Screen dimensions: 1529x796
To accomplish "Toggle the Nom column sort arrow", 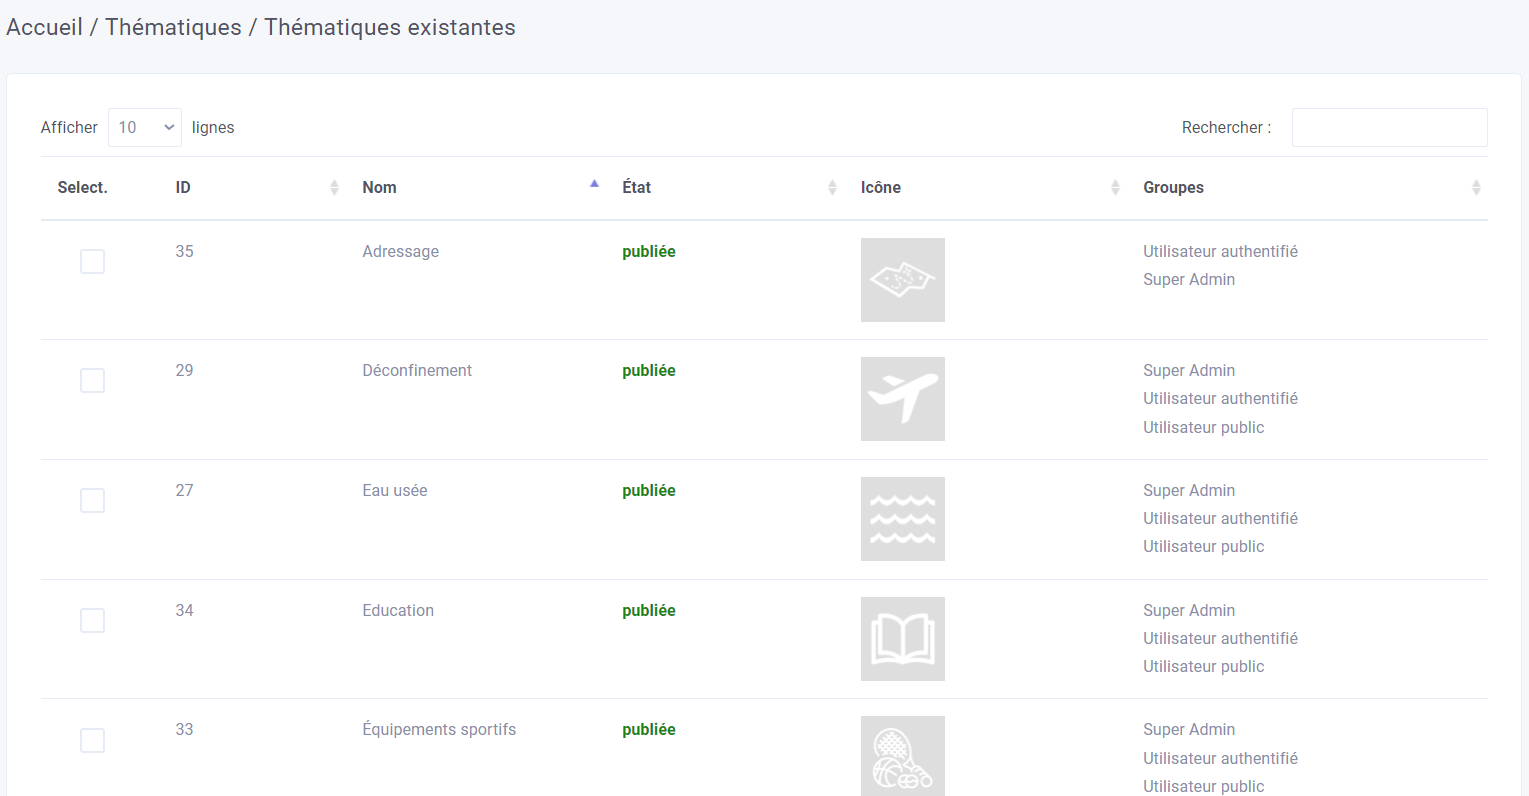I will click(594, 185).
